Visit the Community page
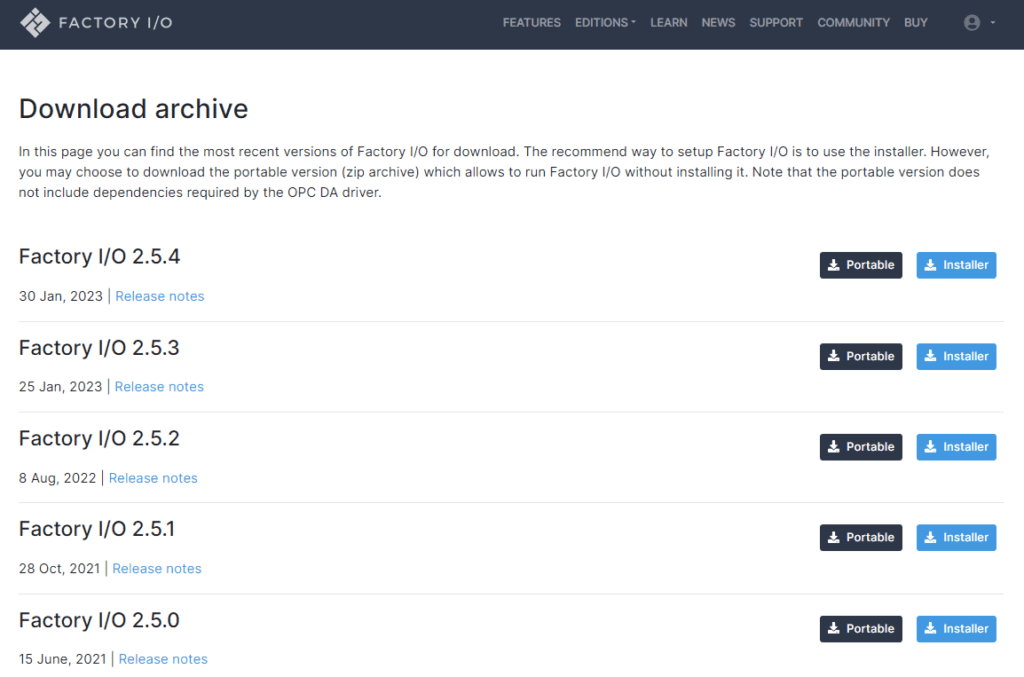The height and width of the screenshot is (677, 1024). (x=854, y=23)
